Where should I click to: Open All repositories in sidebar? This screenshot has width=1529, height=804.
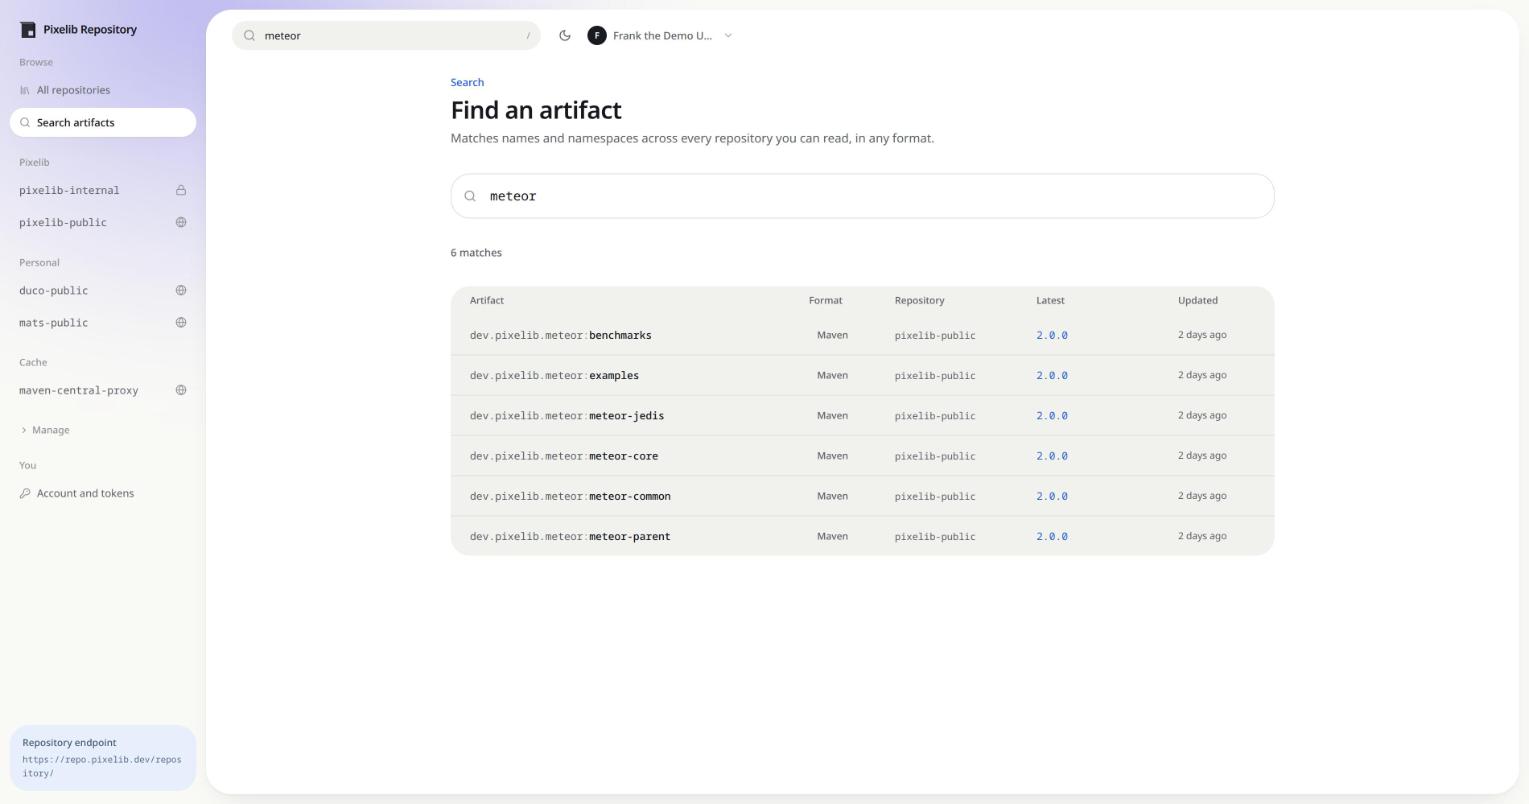click(x=103, y=90)
